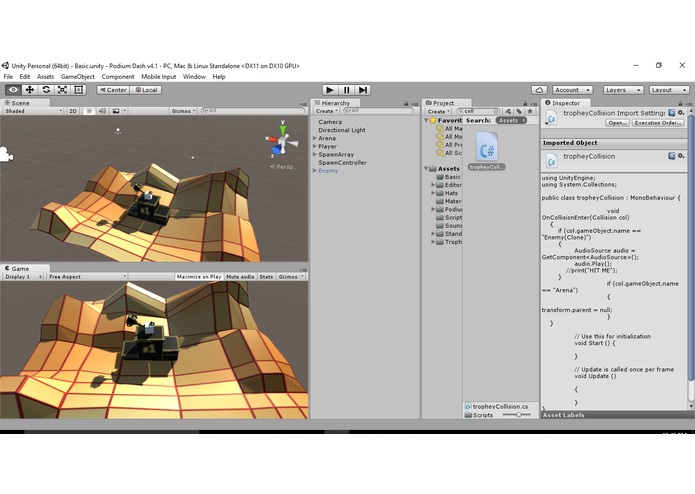
Task: Click the scene orientation gizmo
Action: click(282, 141)
